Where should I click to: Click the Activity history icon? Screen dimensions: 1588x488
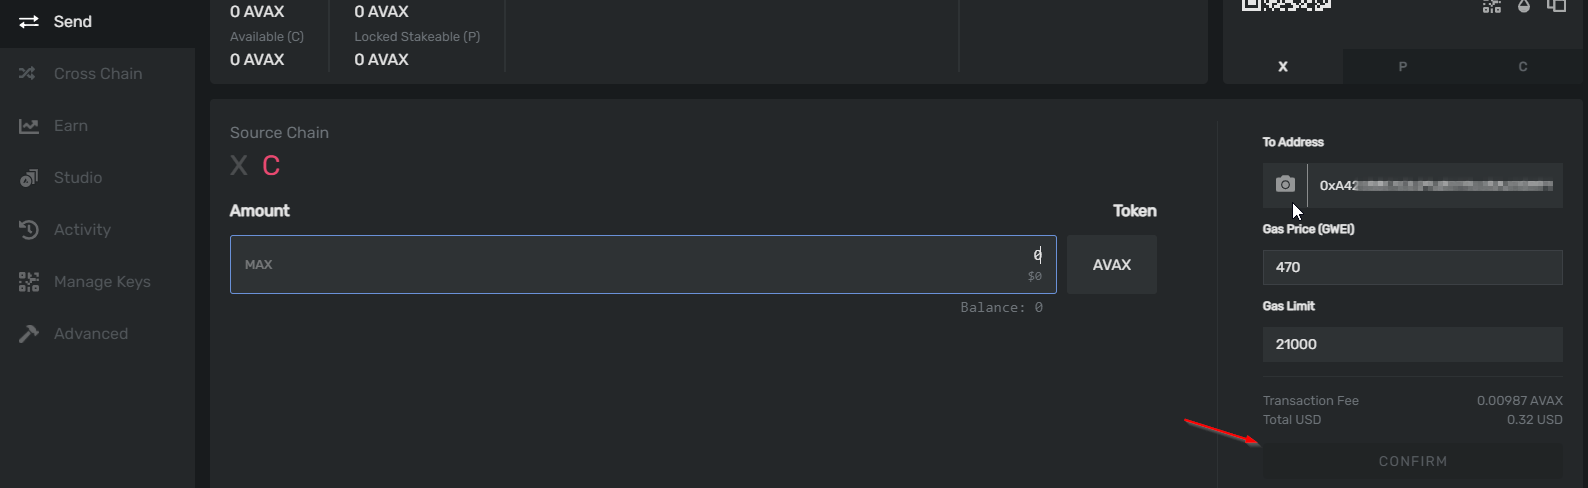pyautogui.click(x=29, y=230)
